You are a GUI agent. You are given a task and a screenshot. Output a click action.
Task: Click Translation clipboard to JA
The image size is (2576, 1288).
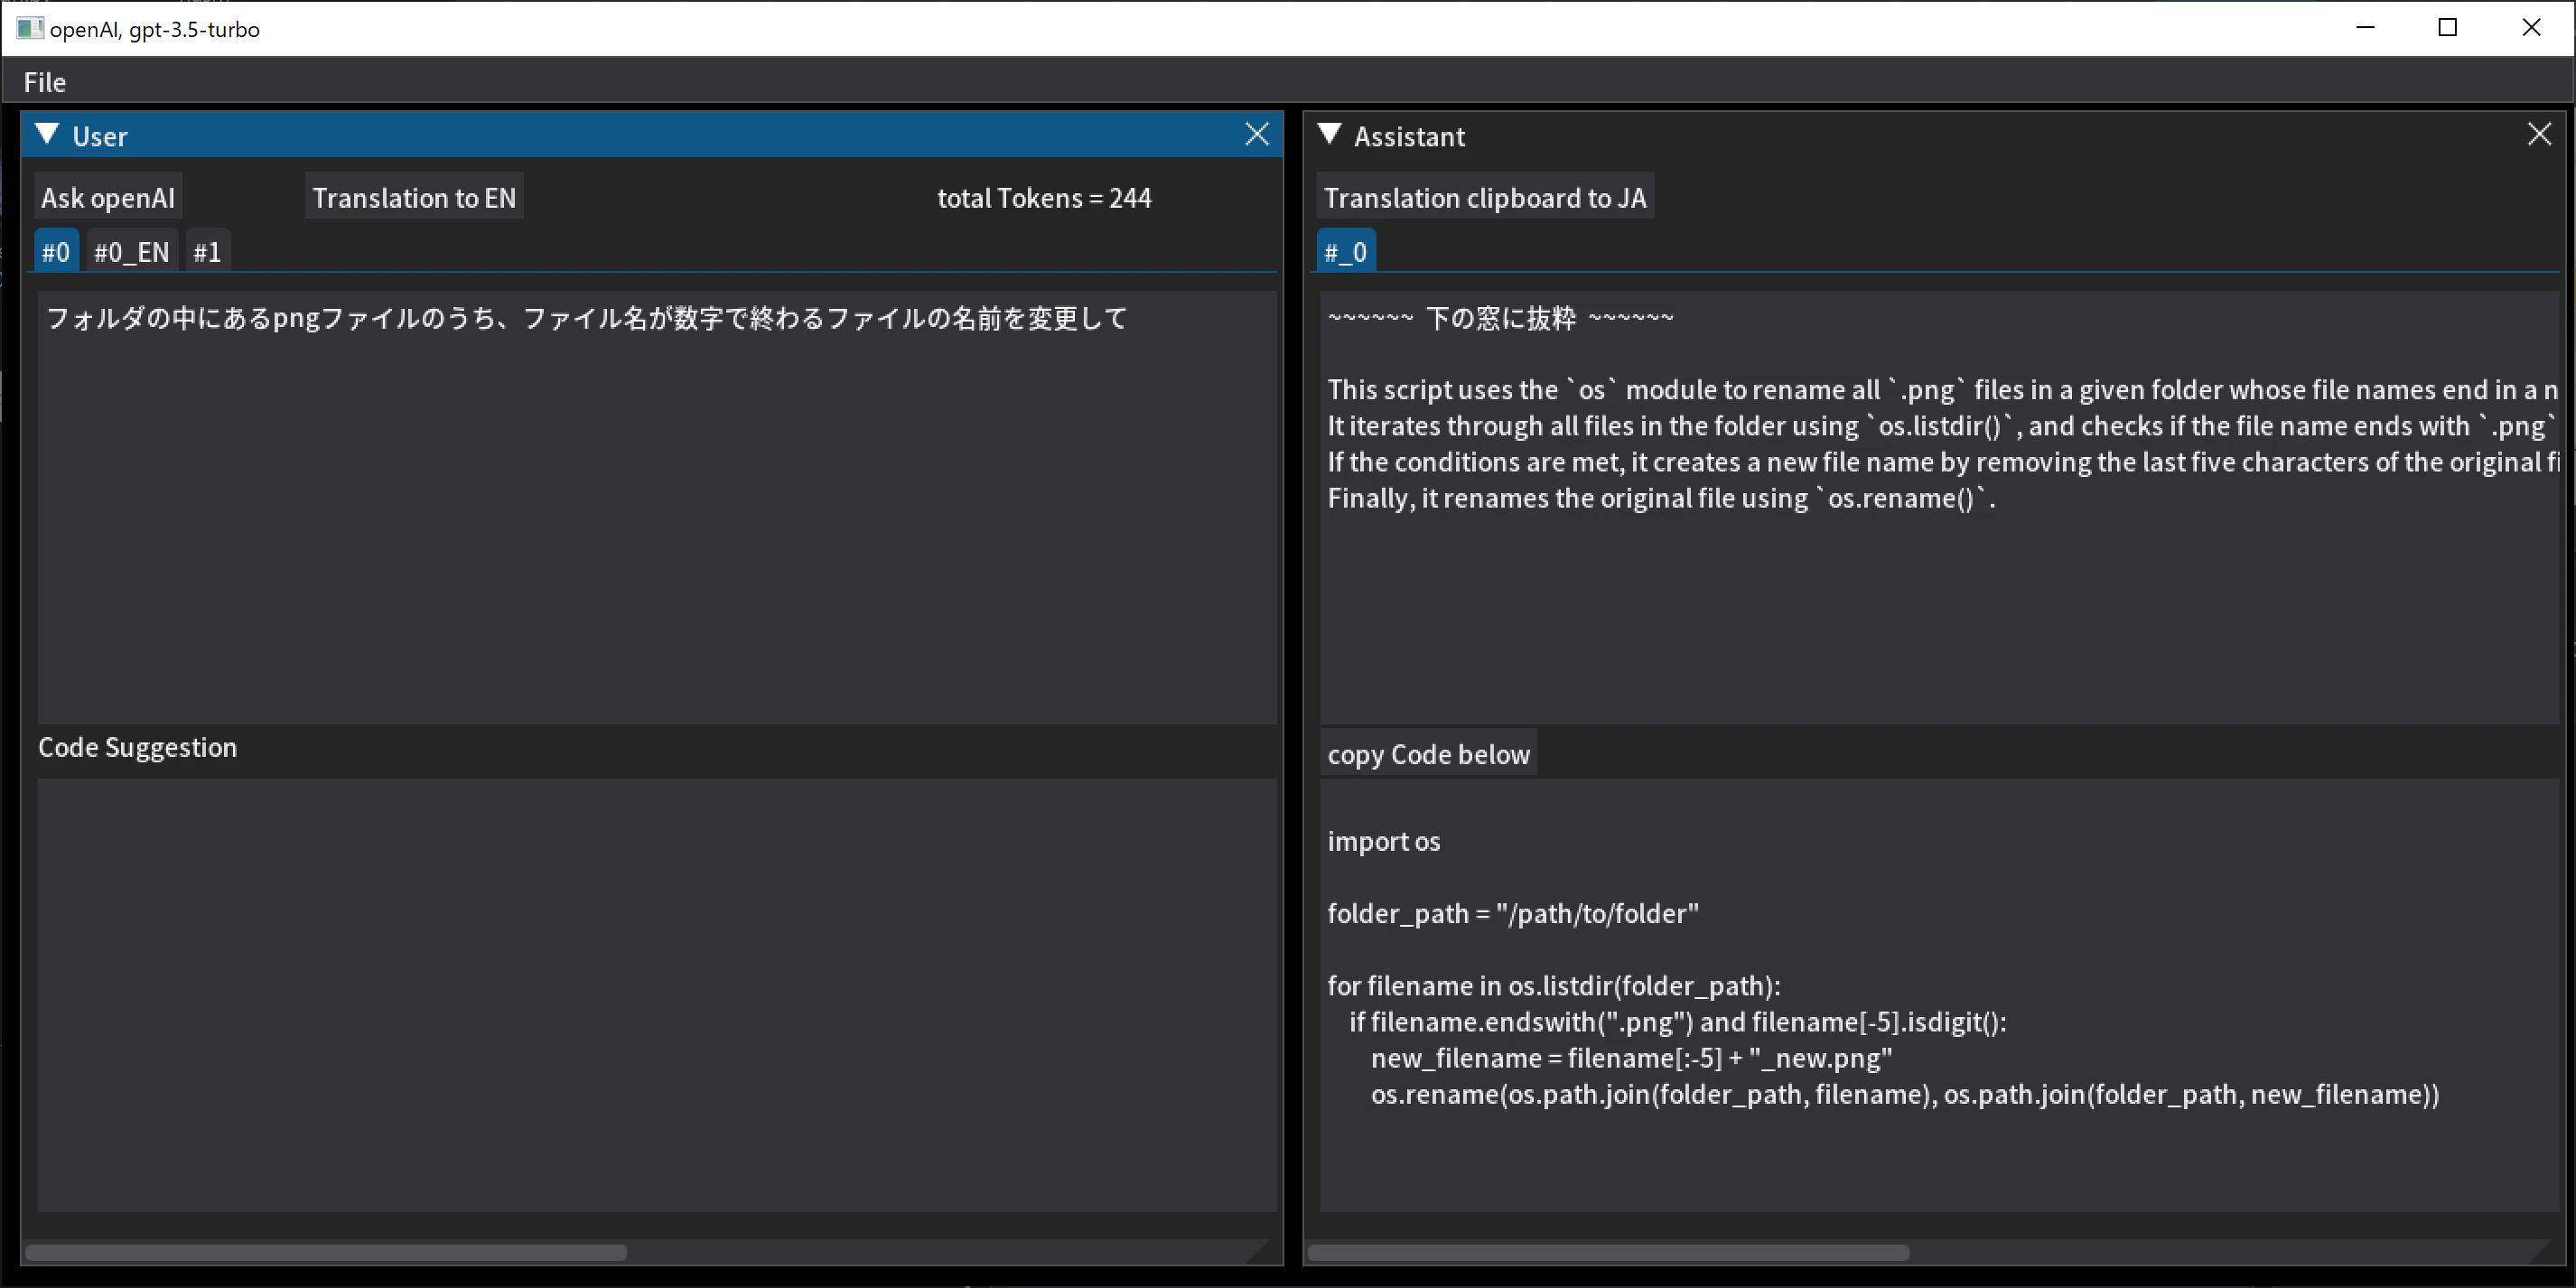[x=1484, y=198]
